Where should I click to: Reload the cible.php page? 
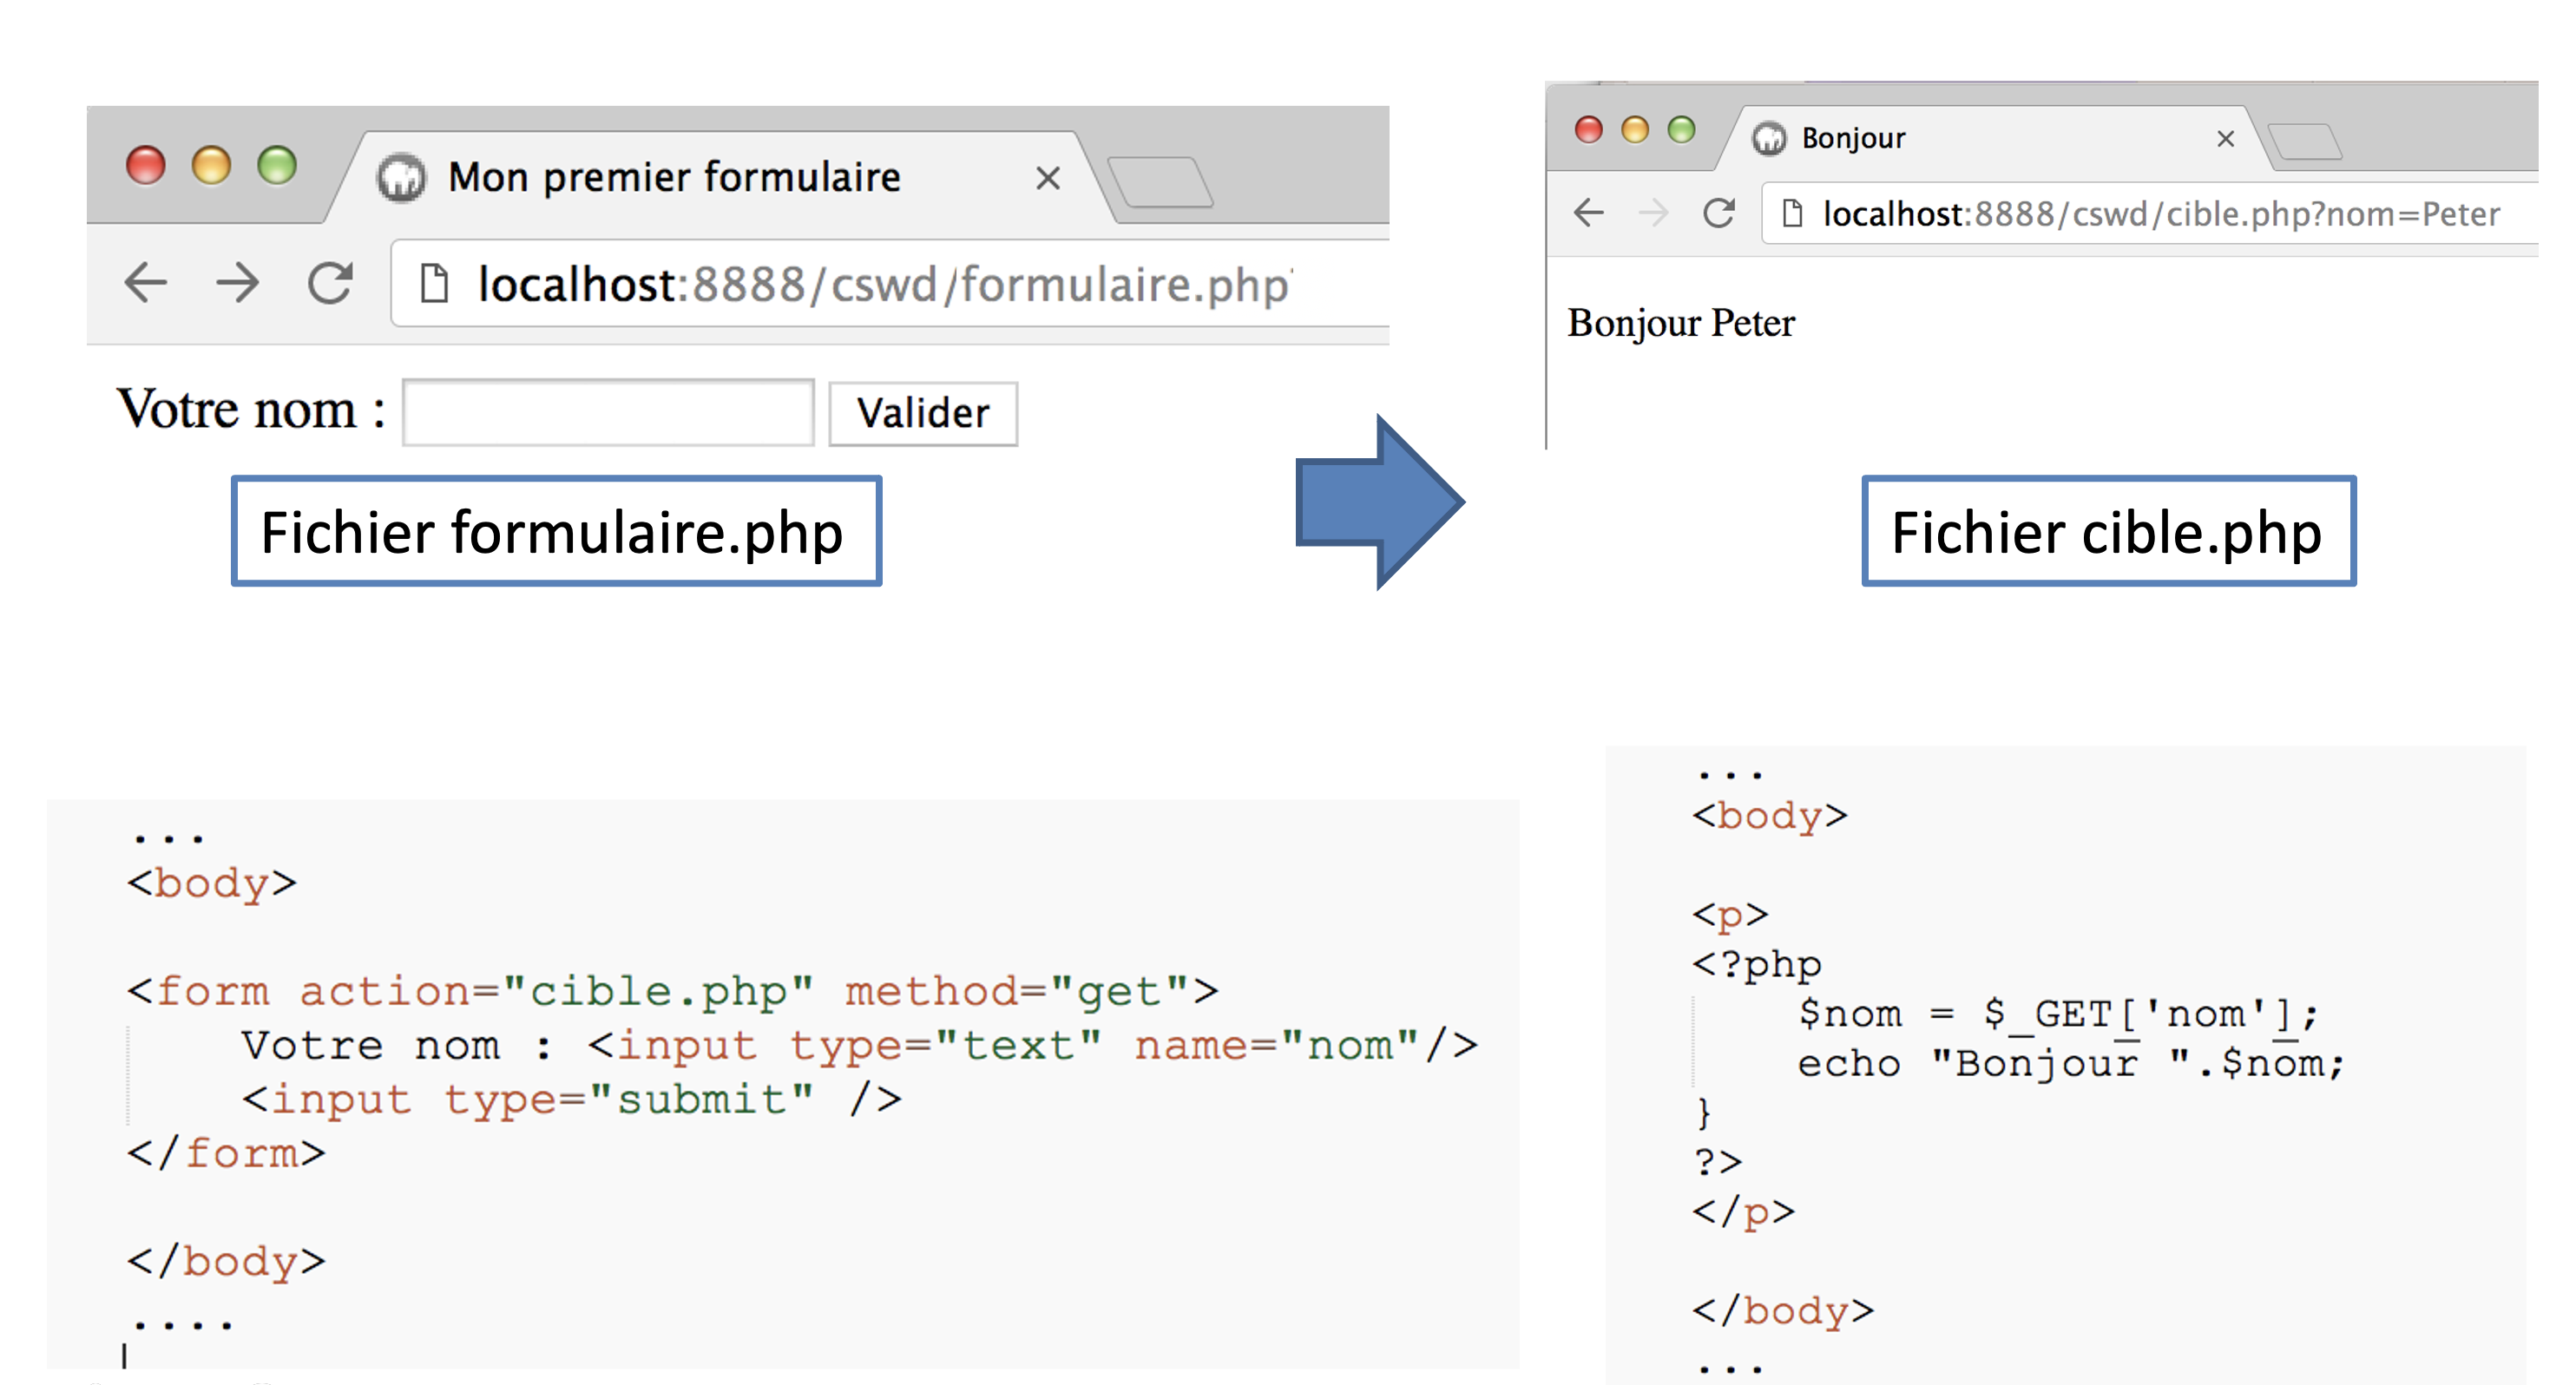click(1718, 213)
